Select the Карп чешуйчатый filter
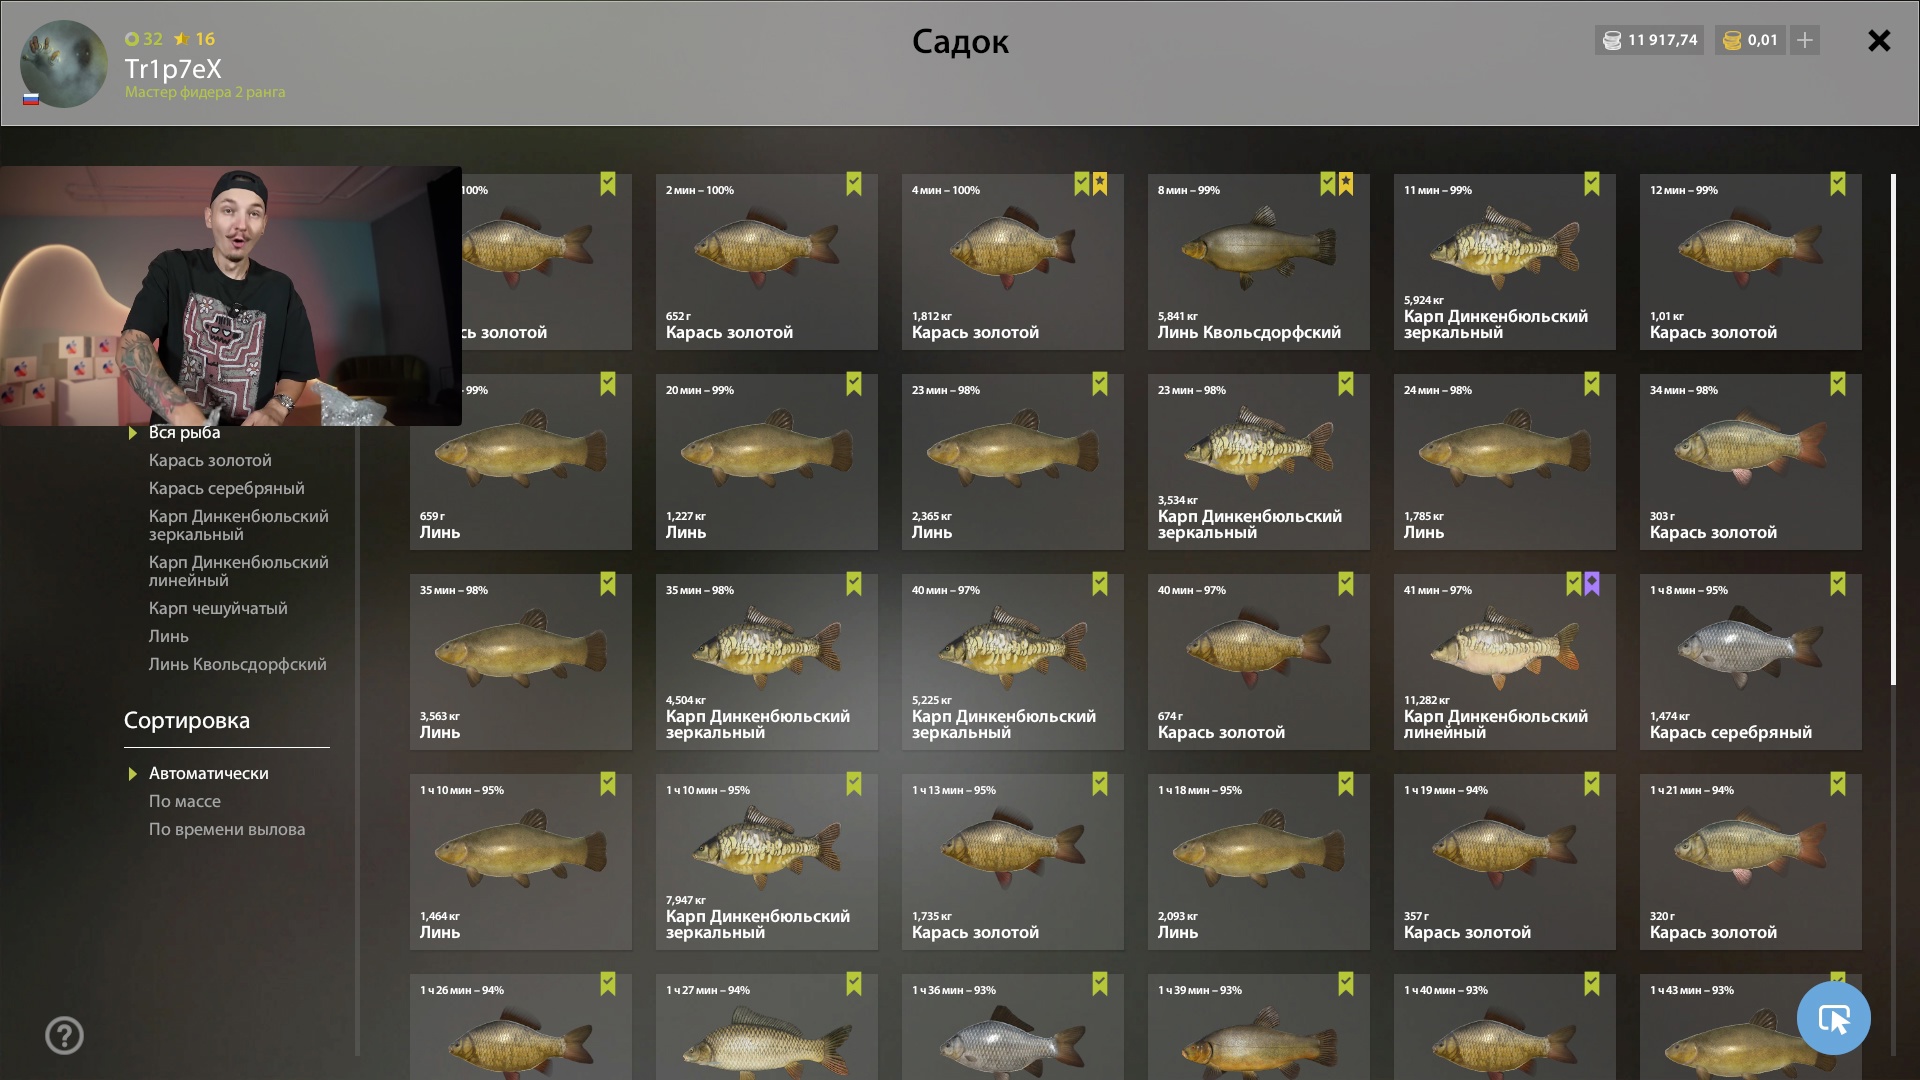Viewport: 1920px width, 1080px height. (x=218, y=608)
